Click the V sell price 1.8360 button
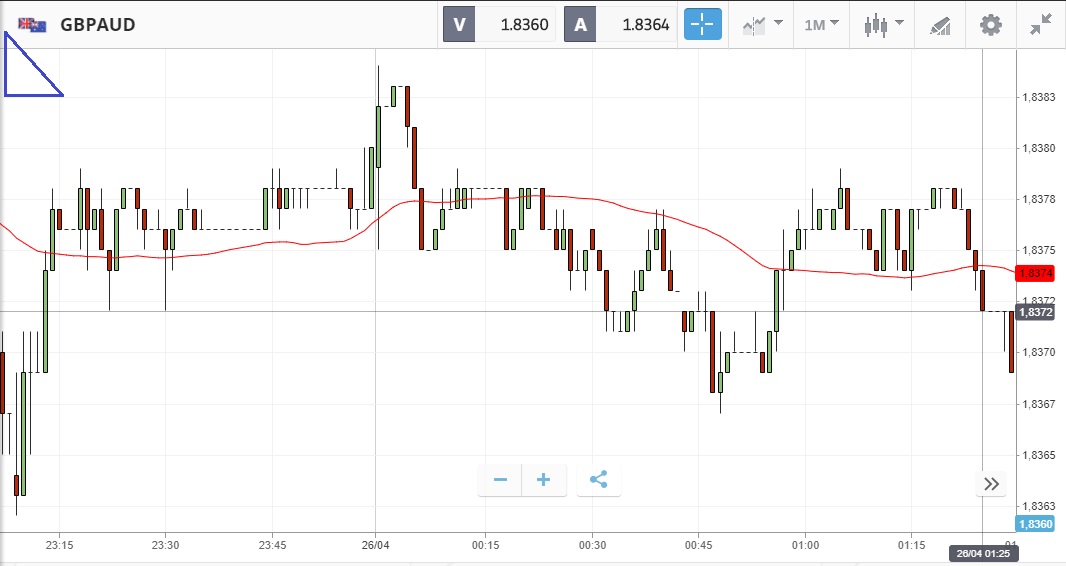 click(x=499, y=24)
